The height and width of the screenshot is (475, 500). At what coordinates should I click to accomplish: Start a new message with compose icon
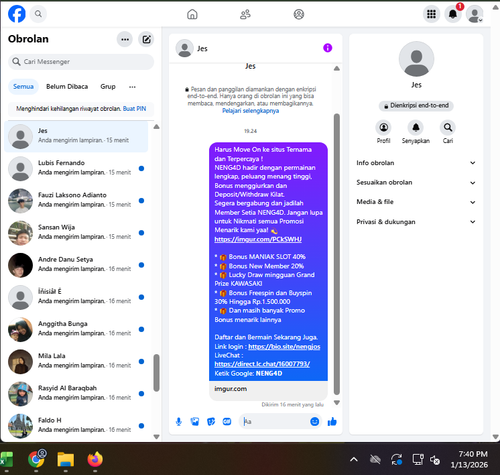click(146, 39)
